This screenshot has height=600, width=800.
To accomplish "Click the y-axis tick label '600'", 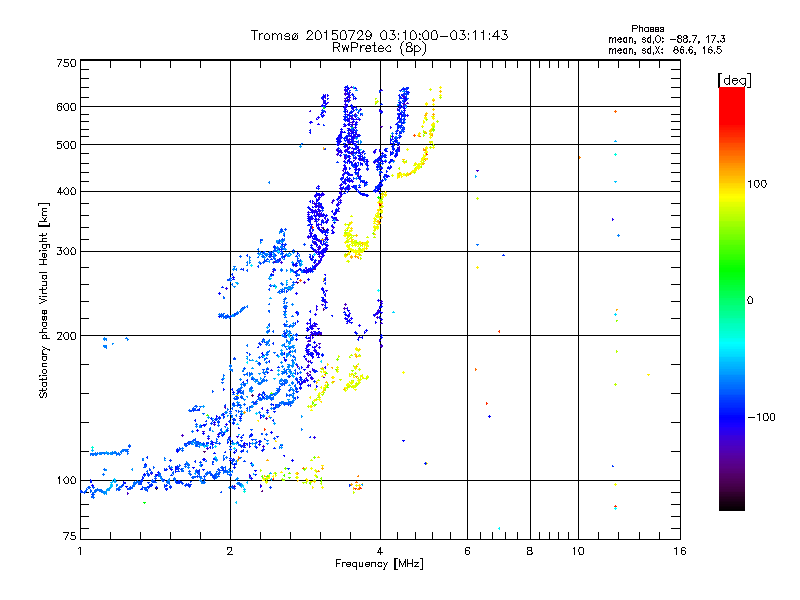I will pos(67,107).
